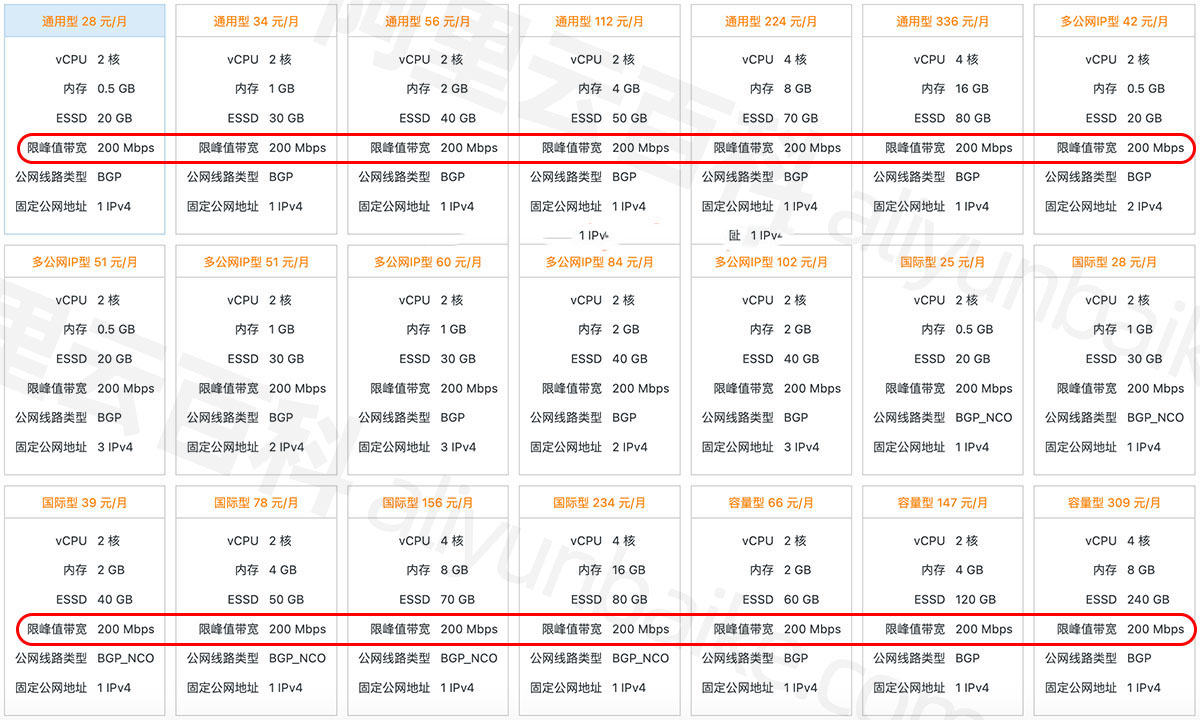Viewport: 1200px width, 720px height.
Task: Click 限峰值带宽 200 Mbps in 通用型 28 card
Action: click(x=91, y=148)
